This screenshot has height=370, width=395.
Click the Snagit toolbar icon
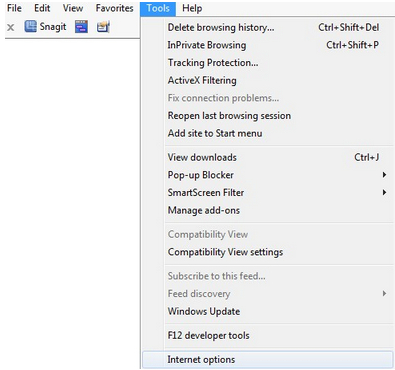coord(30,26)
